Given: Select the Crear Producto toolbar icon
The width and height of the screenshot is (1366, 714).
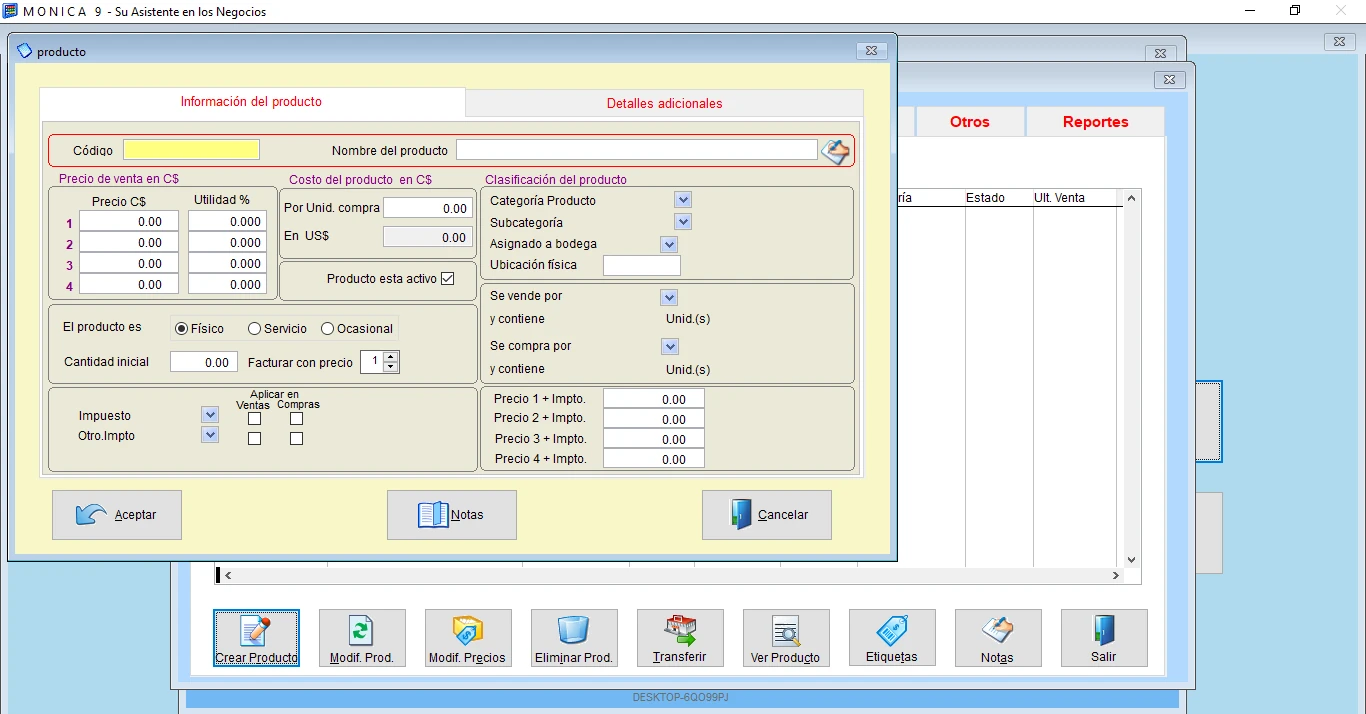Looking at the screenshot, I should 256,637.
